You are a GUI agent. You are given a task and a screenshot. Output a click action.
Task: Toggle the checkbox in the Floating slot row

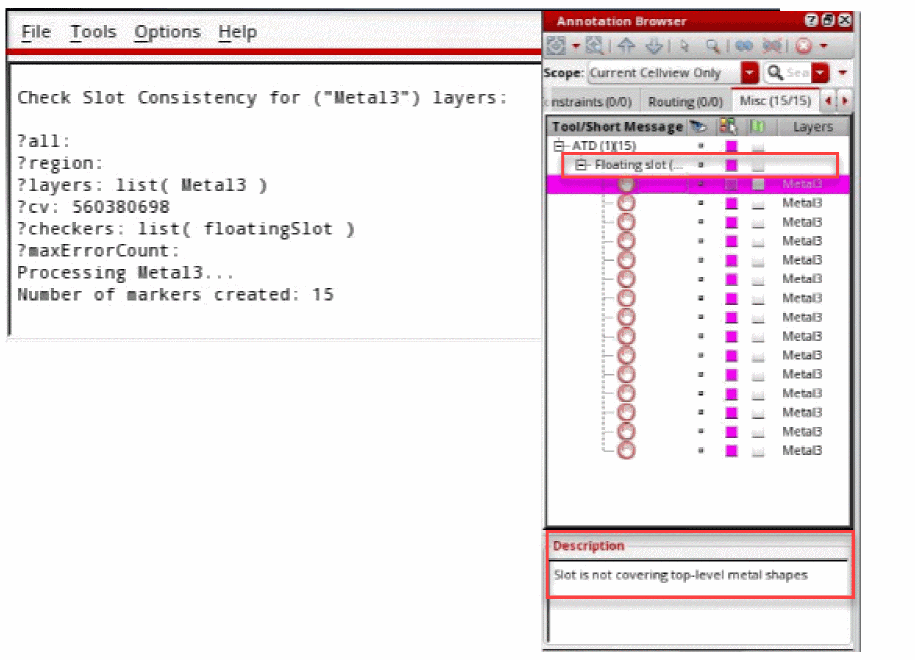tap(757, 166)
